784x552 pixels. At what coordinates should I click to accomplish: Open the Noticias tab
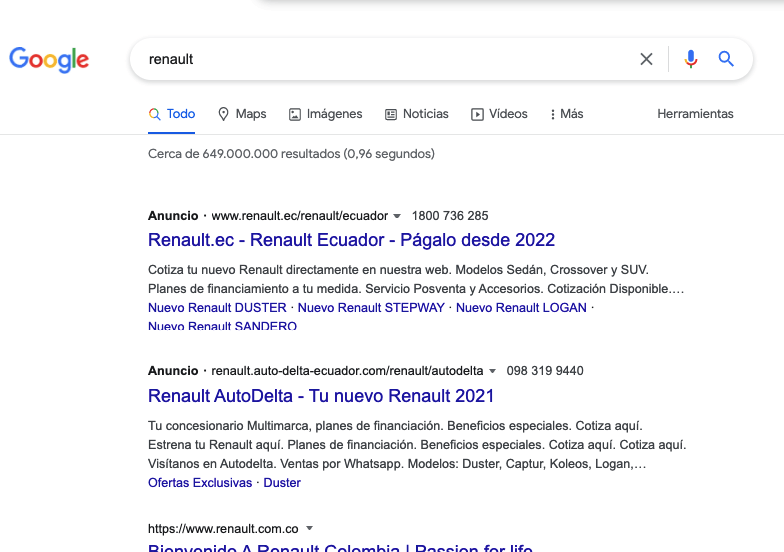(416, 114)
